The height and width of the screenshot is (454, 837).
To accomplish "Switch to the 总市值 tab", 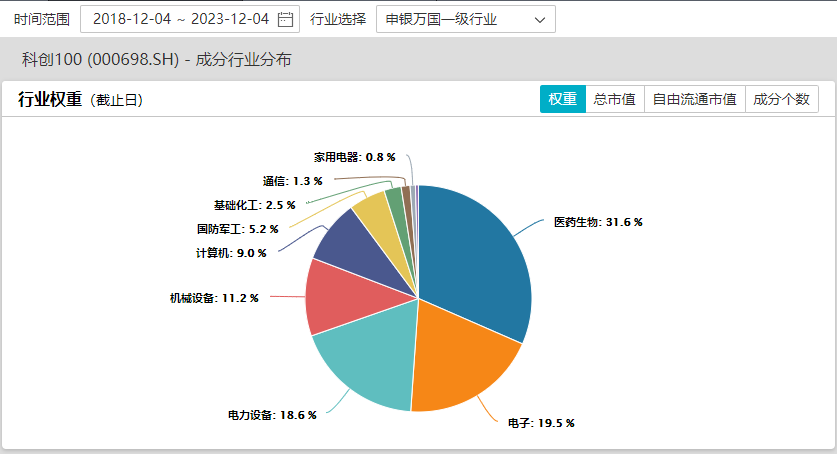I will (x=614, y=99).
